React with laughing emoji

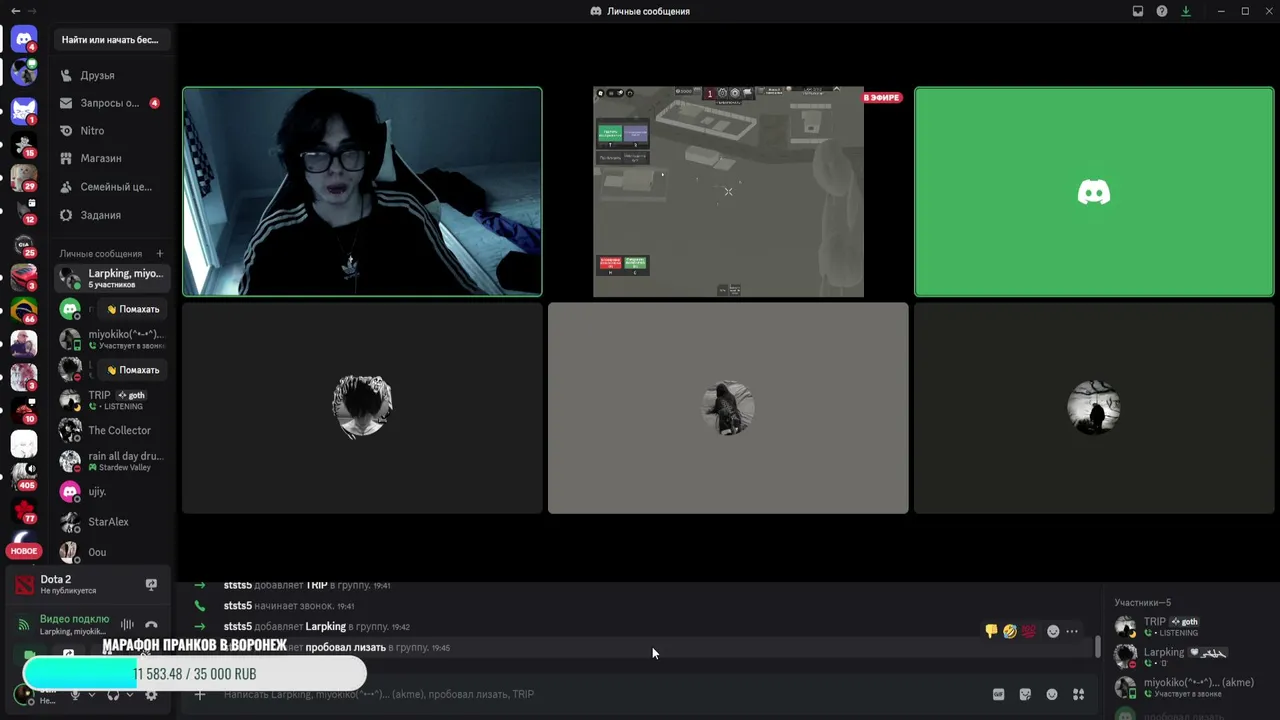(x=1010, y=631)
